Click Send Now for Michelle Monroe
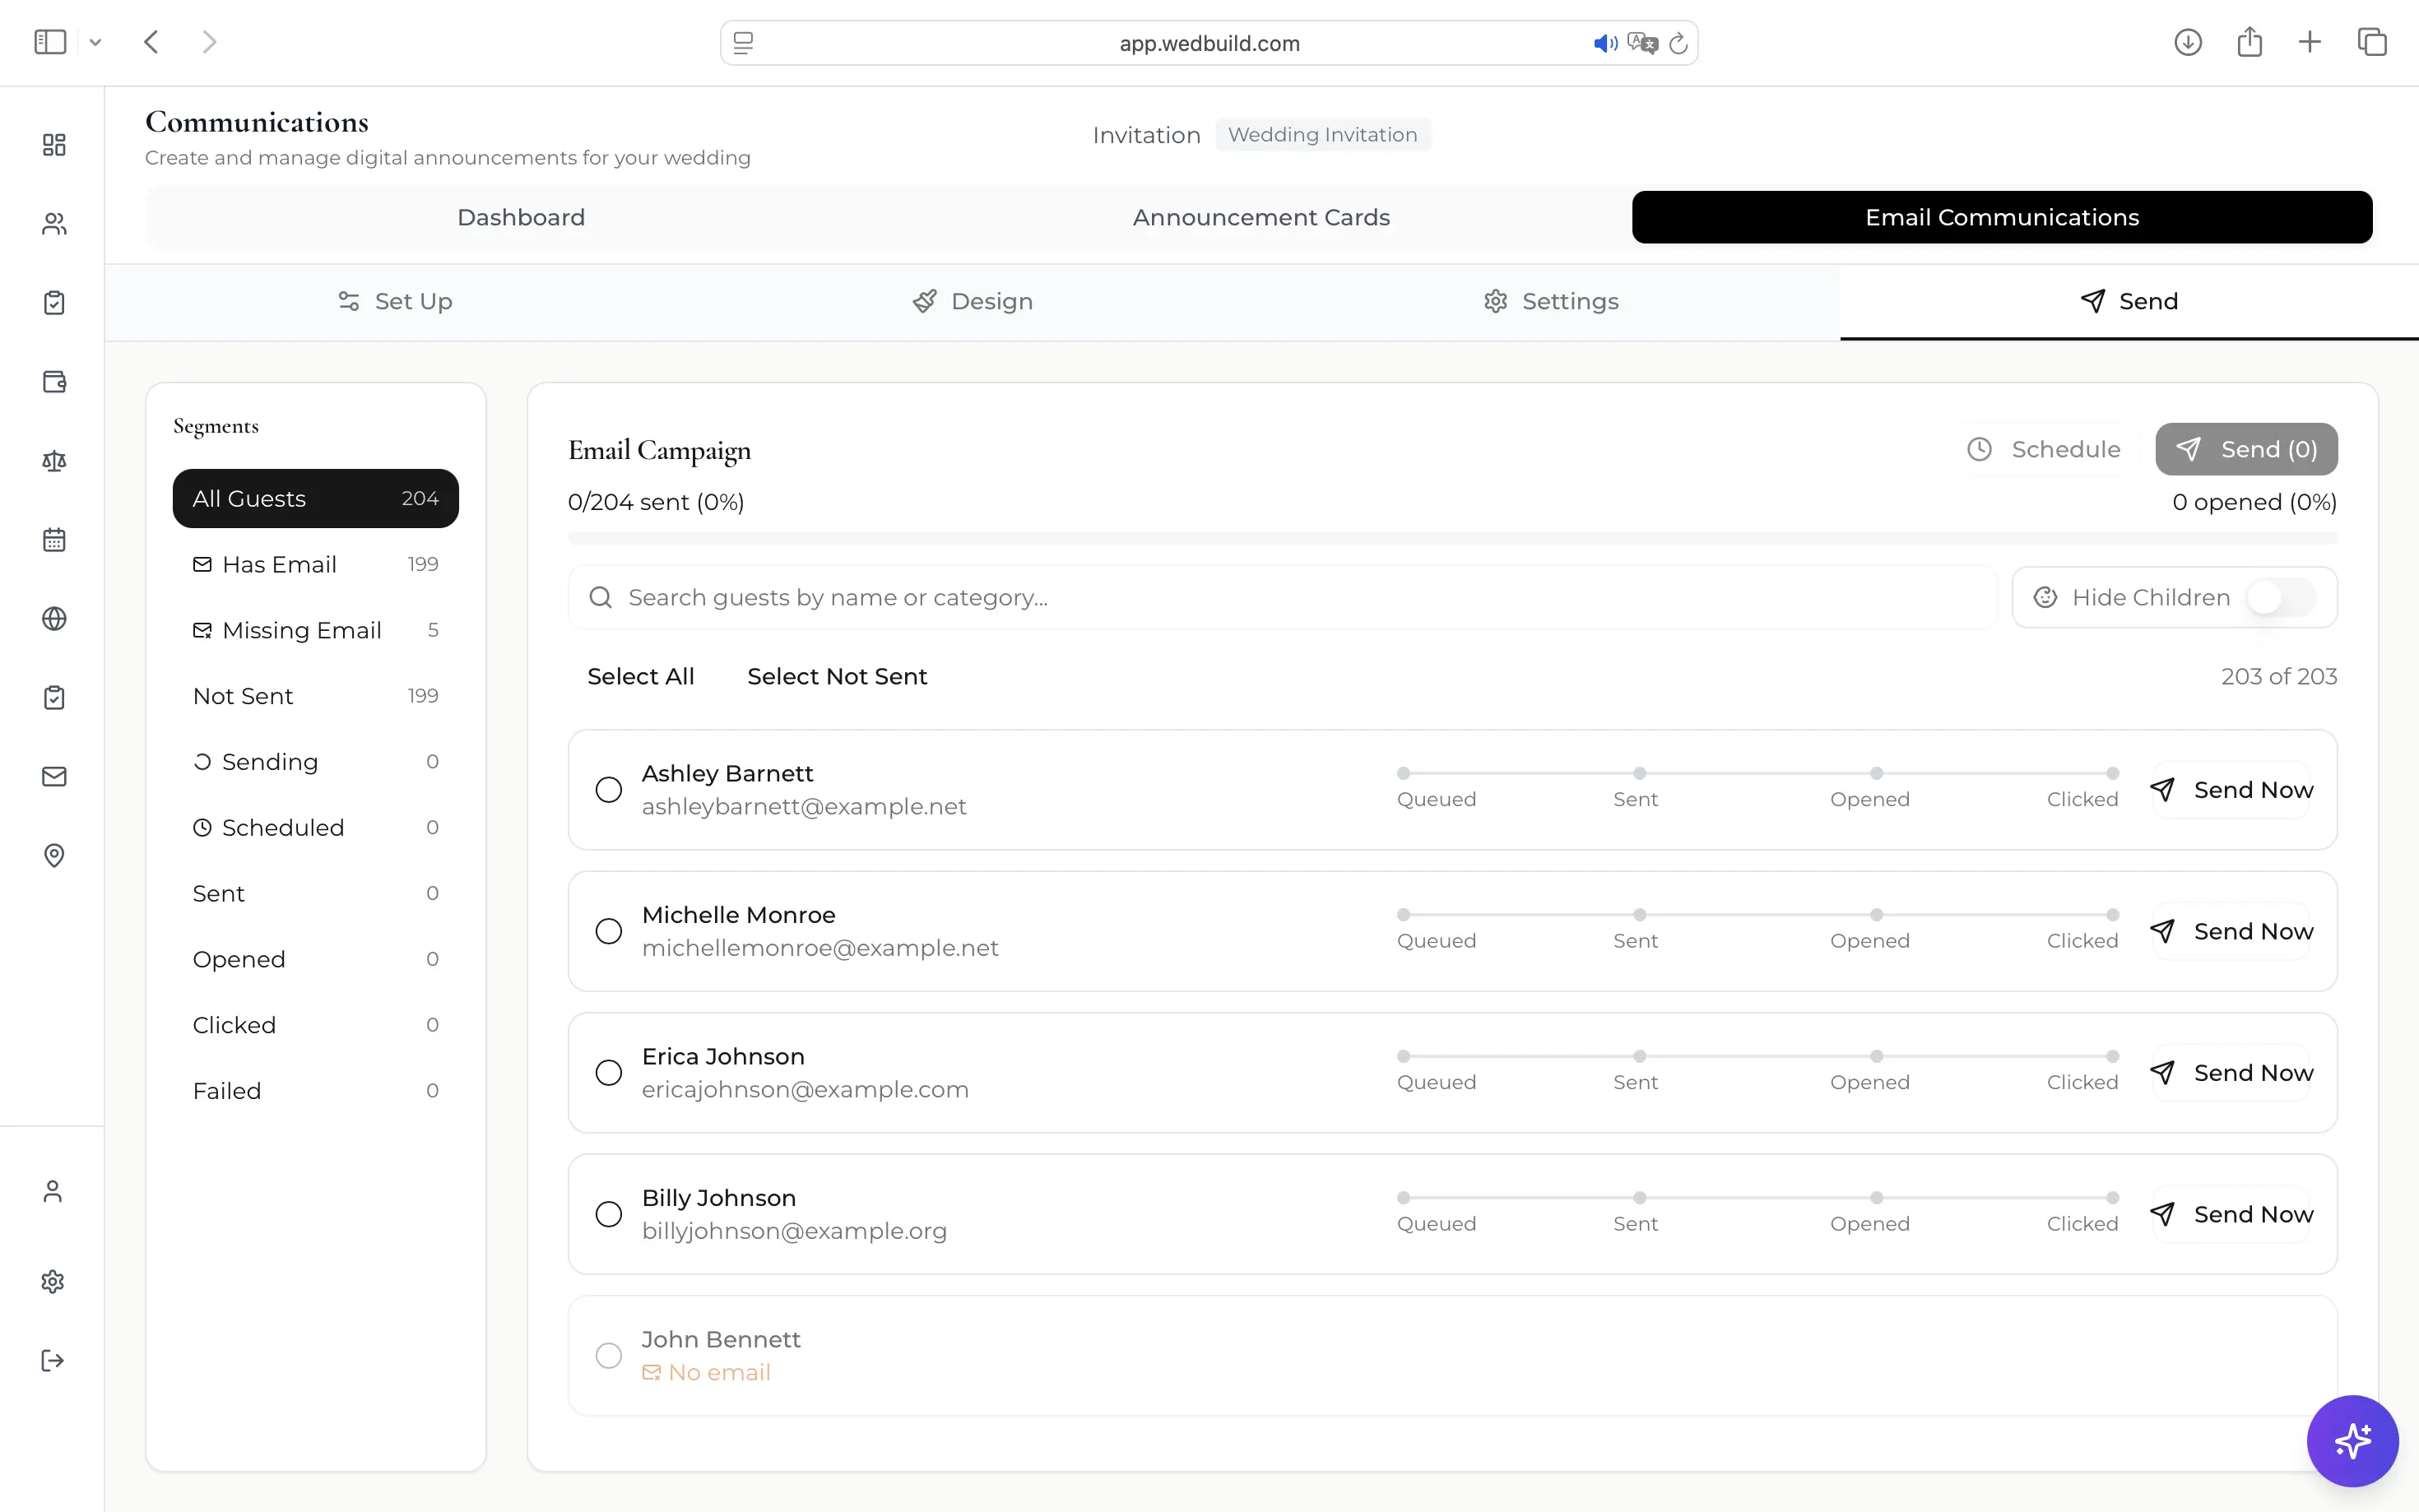The image size is (2419, 1512). click(x=2232, y=931)
